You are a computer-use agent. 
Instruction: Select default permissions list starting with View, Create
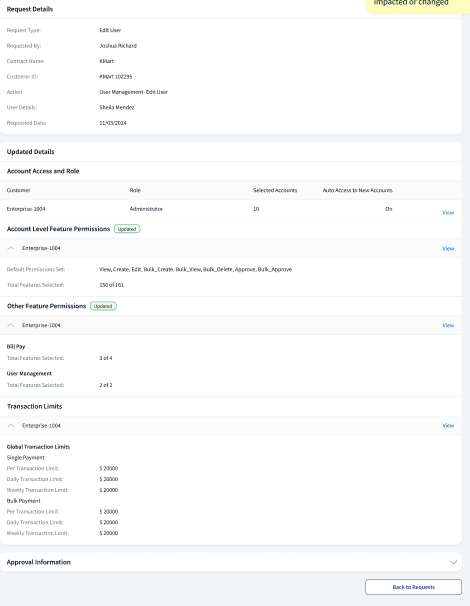click(x=196, y=269)
